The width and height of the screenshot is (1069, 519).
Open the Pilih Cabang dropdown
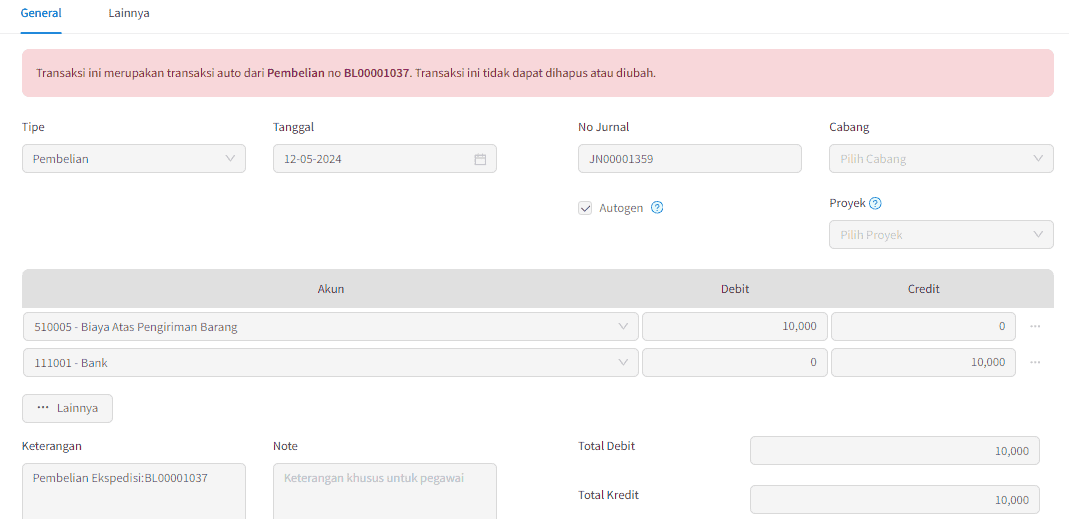[x=941, y=159]
